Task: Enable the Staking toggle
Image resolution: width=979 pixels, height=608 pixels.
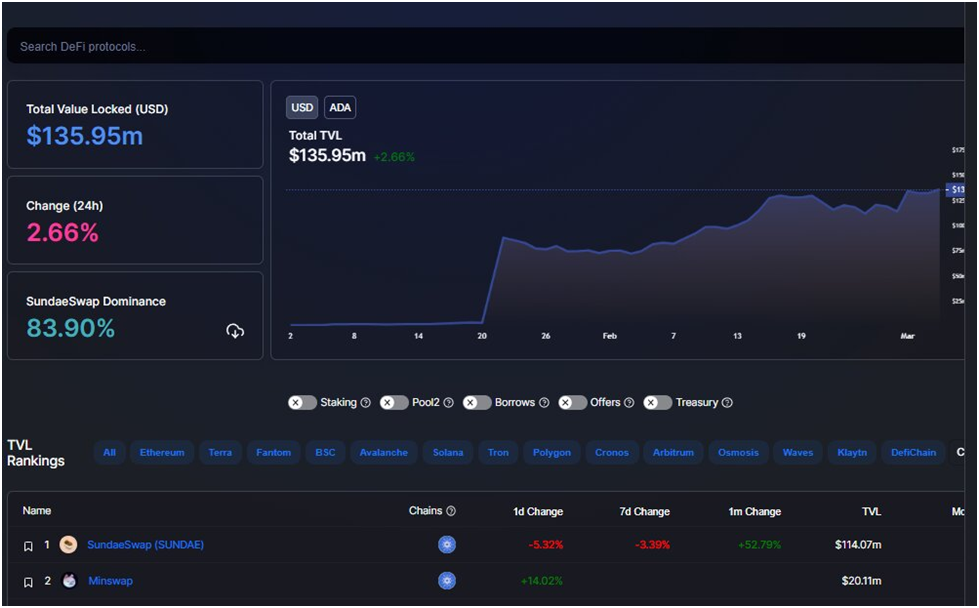Action: tap(302, 403)
